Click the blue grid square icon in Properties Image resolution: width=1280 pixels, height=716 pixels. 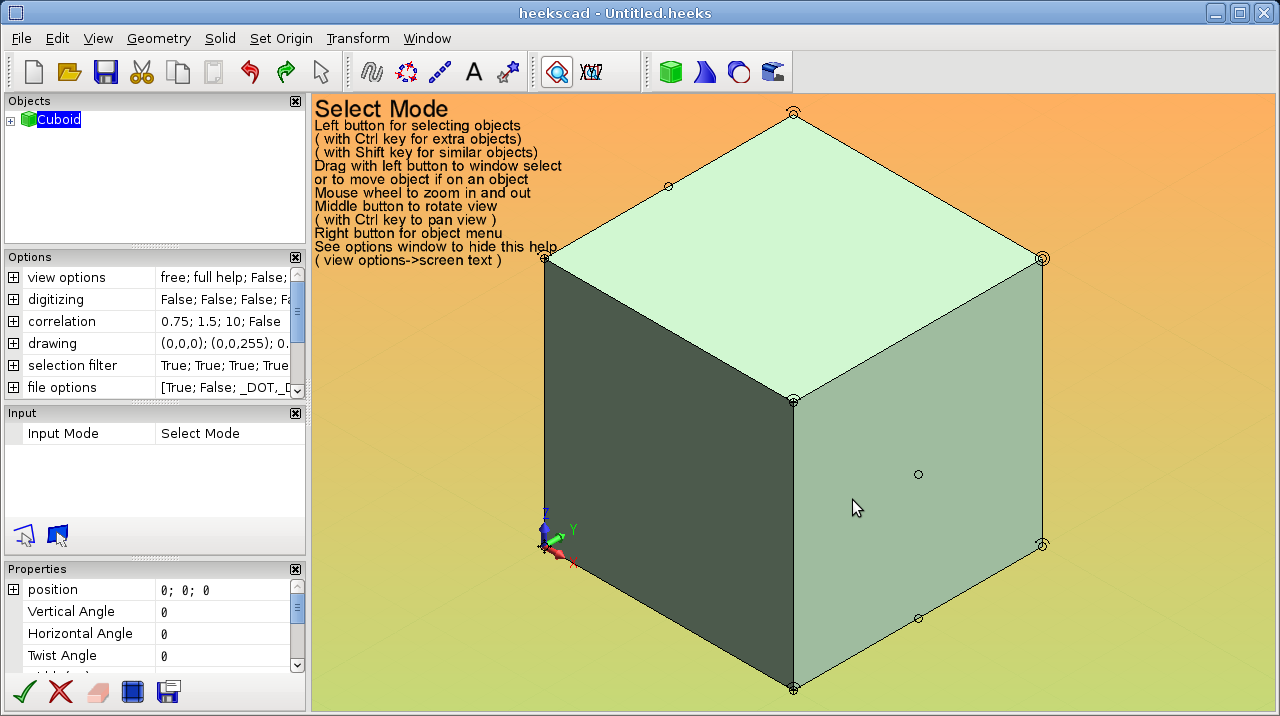pos(133,691)
